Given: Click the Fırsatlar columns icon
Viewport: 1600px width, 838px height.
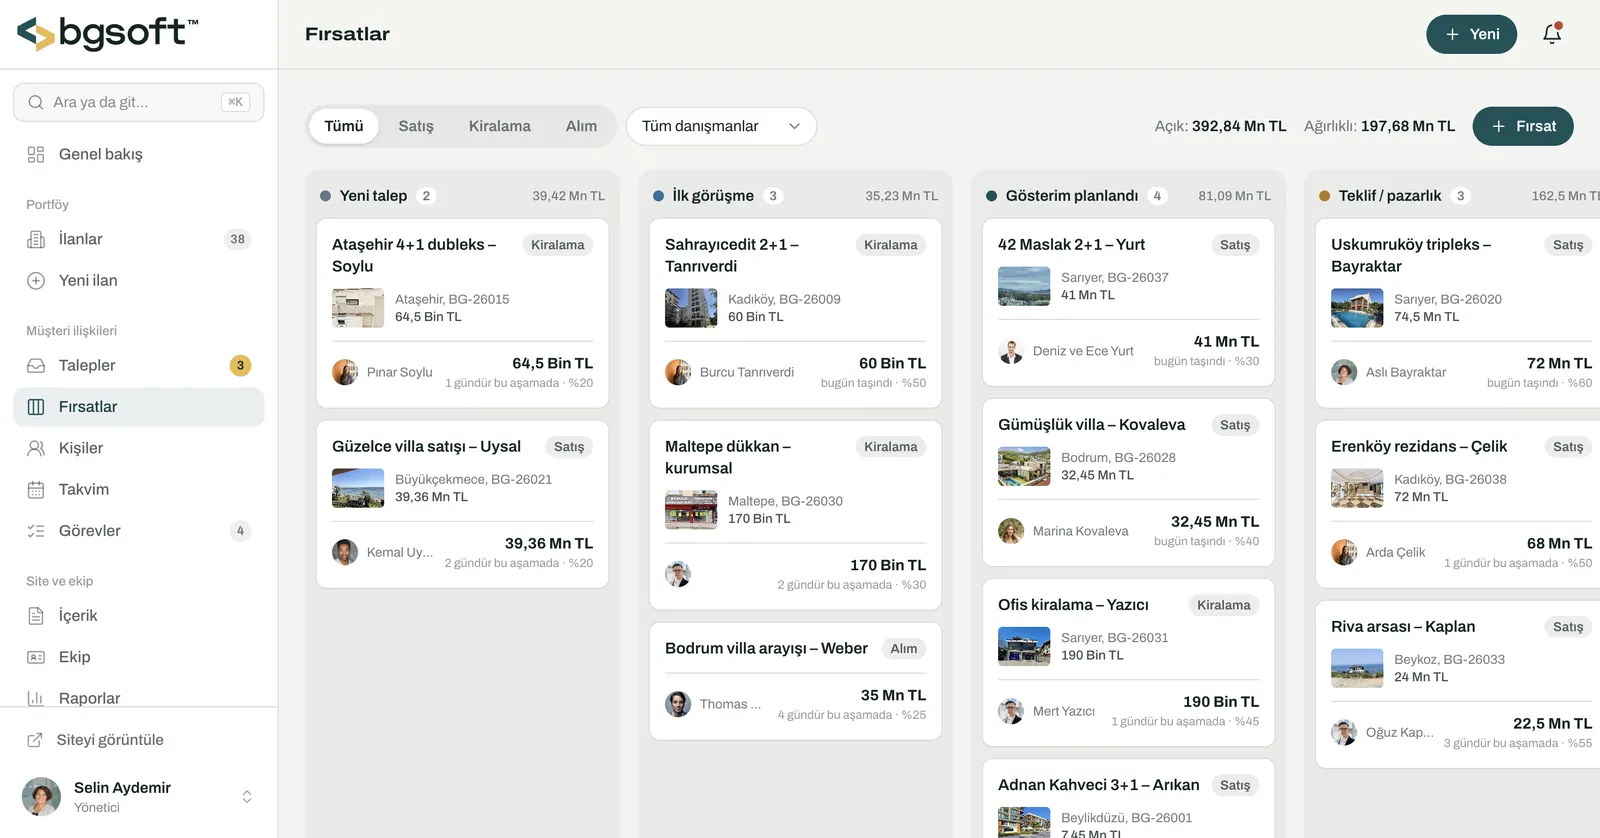Looking at the screenshot, I should (x=36, y=407).
